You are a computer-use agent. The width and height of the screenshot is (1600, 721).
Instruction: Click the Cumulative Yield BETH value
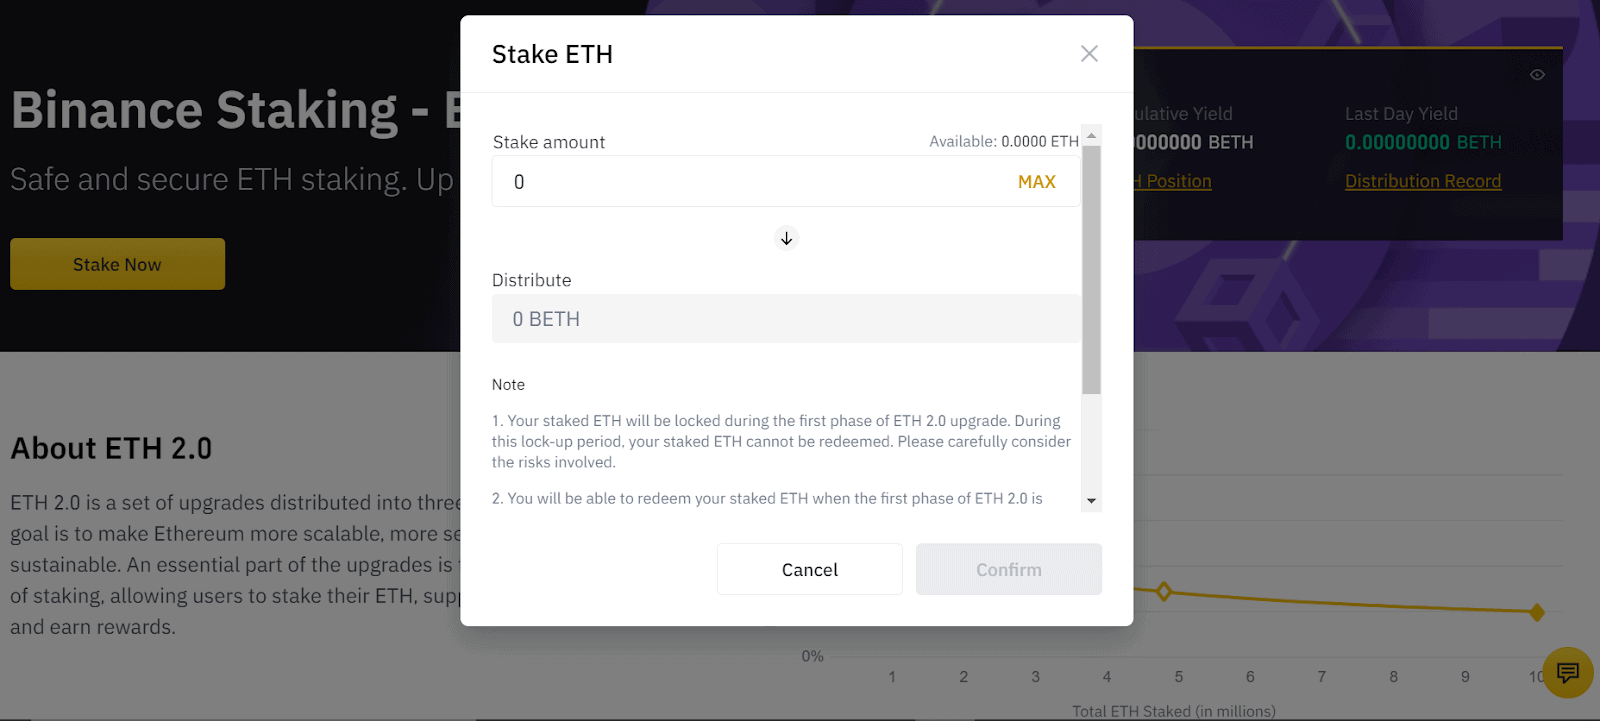(x=1190, y=142)
